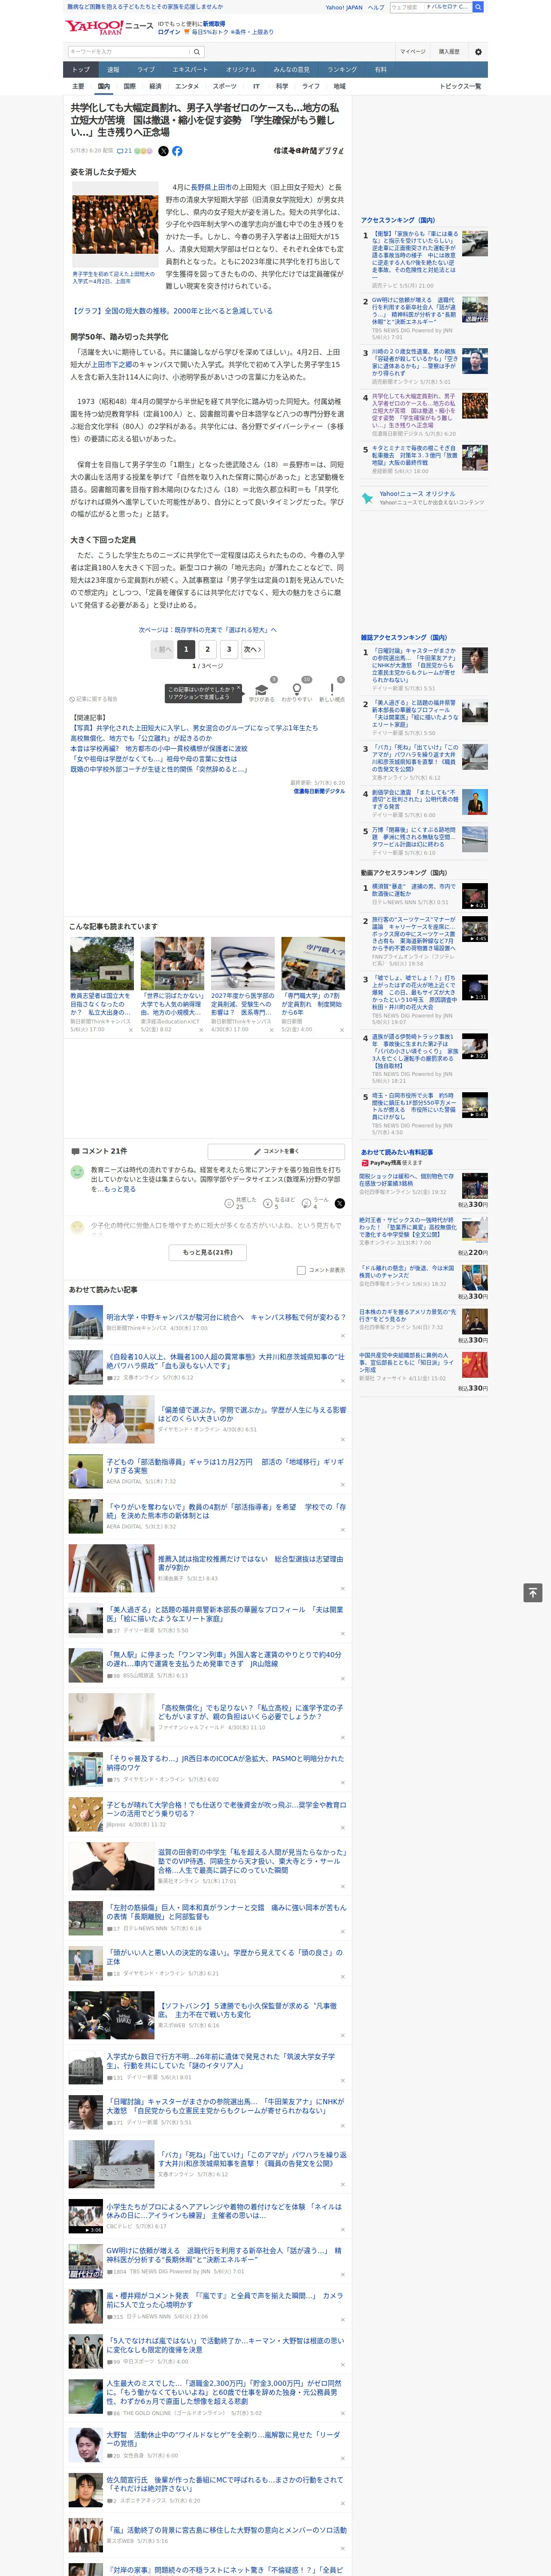Click the コメントを書く button
Screen dimensions: 551x2576
tap(276, 1151)
